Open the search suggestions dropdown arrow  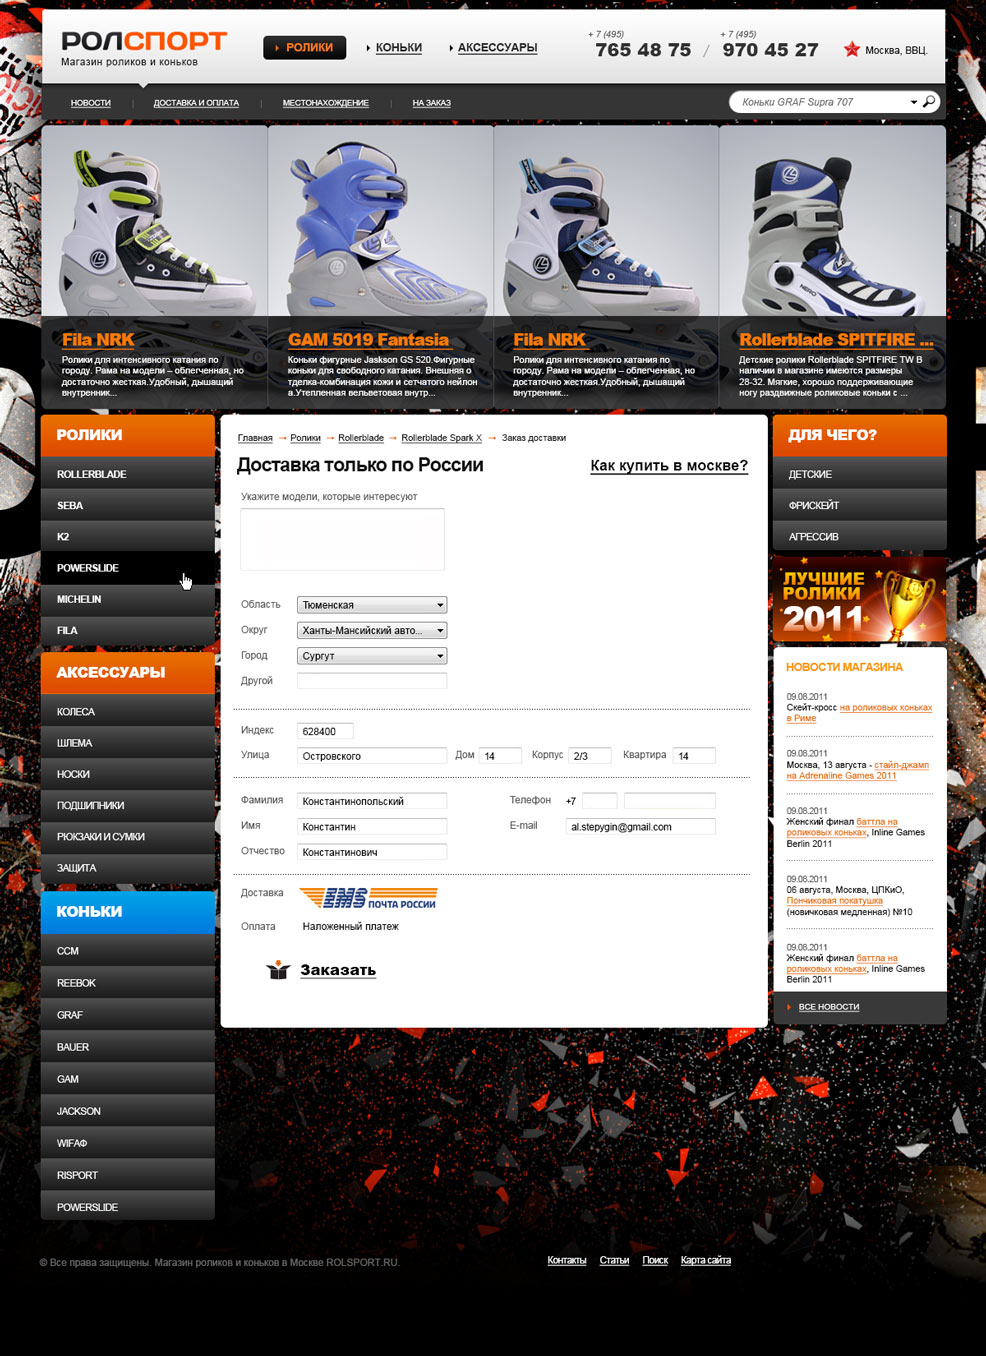[x=913, y=103]
